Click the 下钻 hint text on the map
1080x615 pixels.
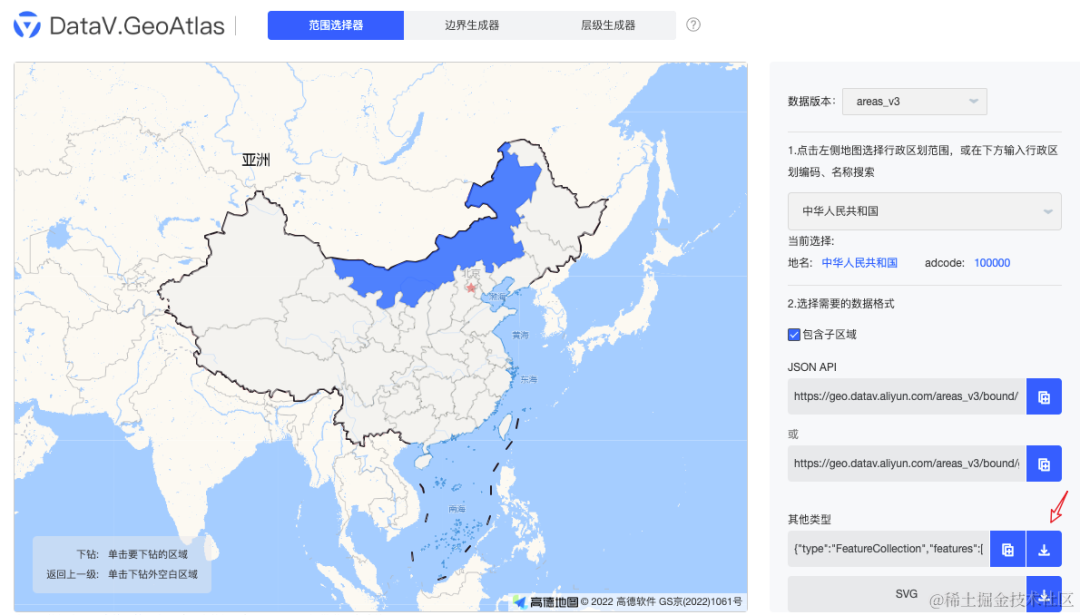pos(132,554)
